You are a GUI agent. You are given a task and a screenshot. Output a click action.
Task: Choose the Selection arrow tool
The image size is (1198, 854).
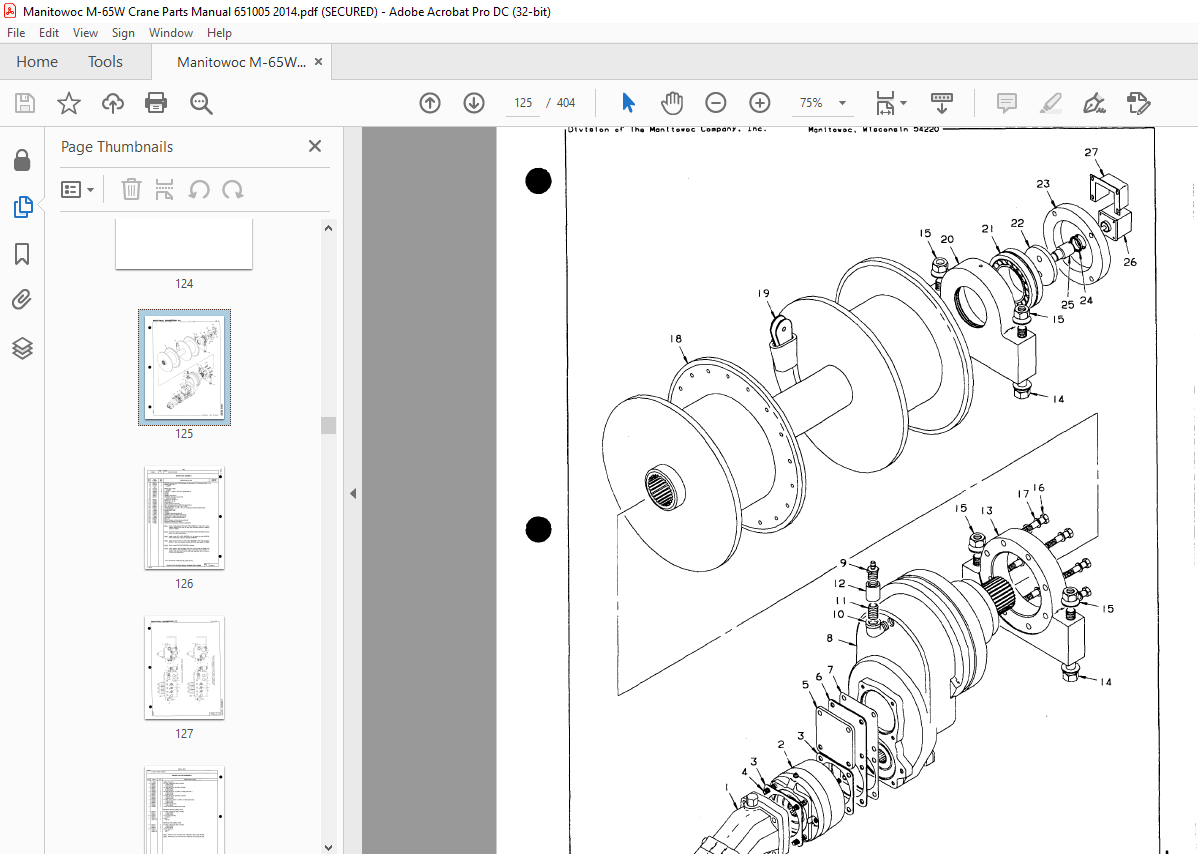pos(628,102)
